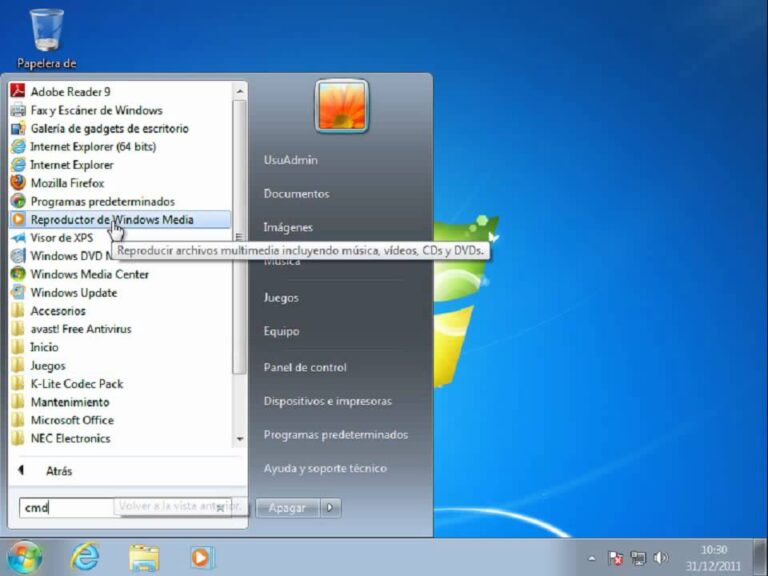This screenshot has width=768, height=576.
Task: Click the Windows Start orb
Action: (24, 557)
